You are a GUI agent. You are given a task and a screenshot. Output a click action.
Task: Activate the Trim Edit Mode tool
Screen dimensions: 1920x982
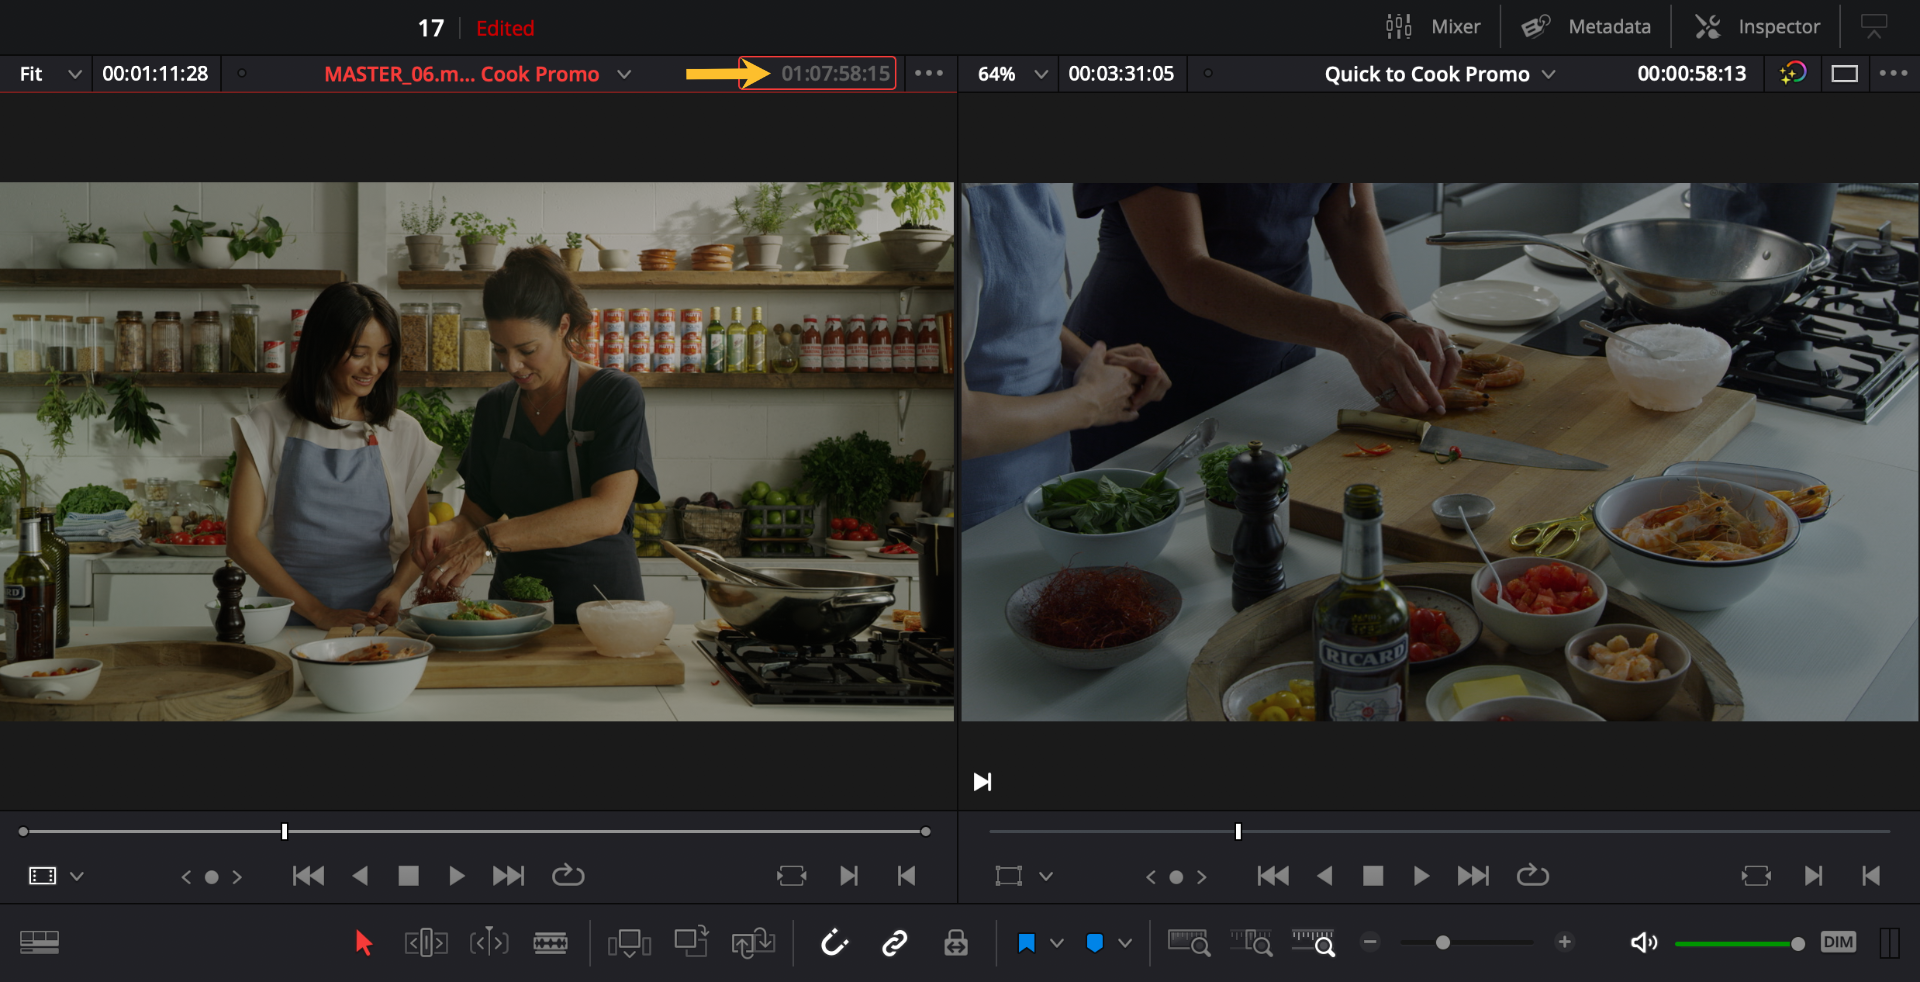(426, 942)
